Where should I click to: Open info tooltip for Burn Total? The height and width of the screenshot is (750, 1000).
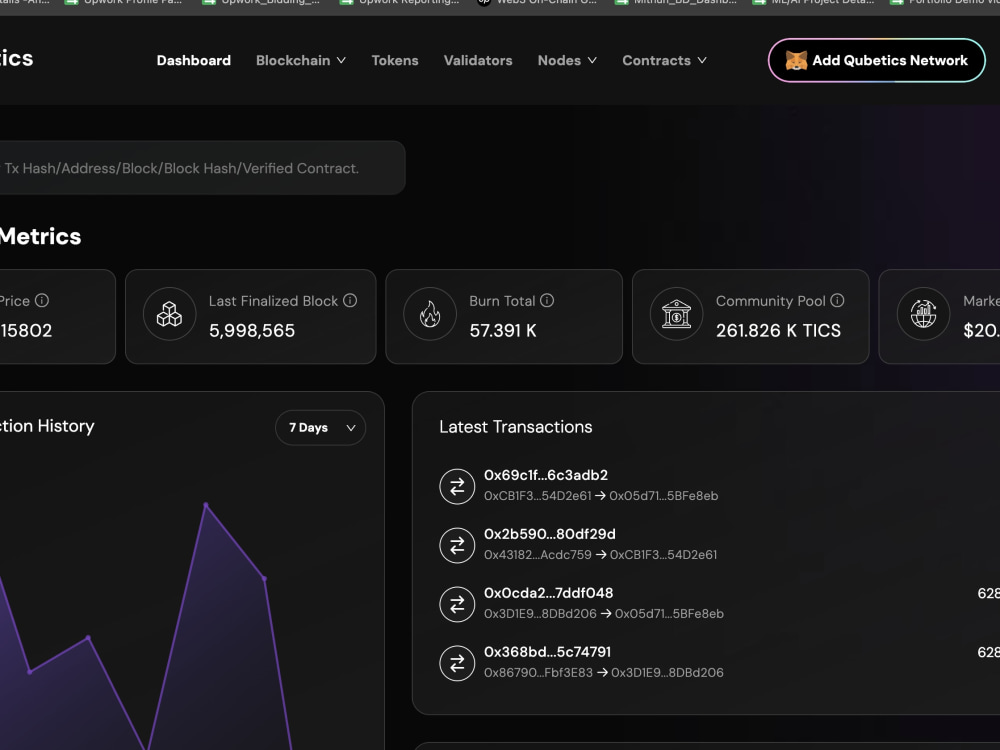click(547, 300)
